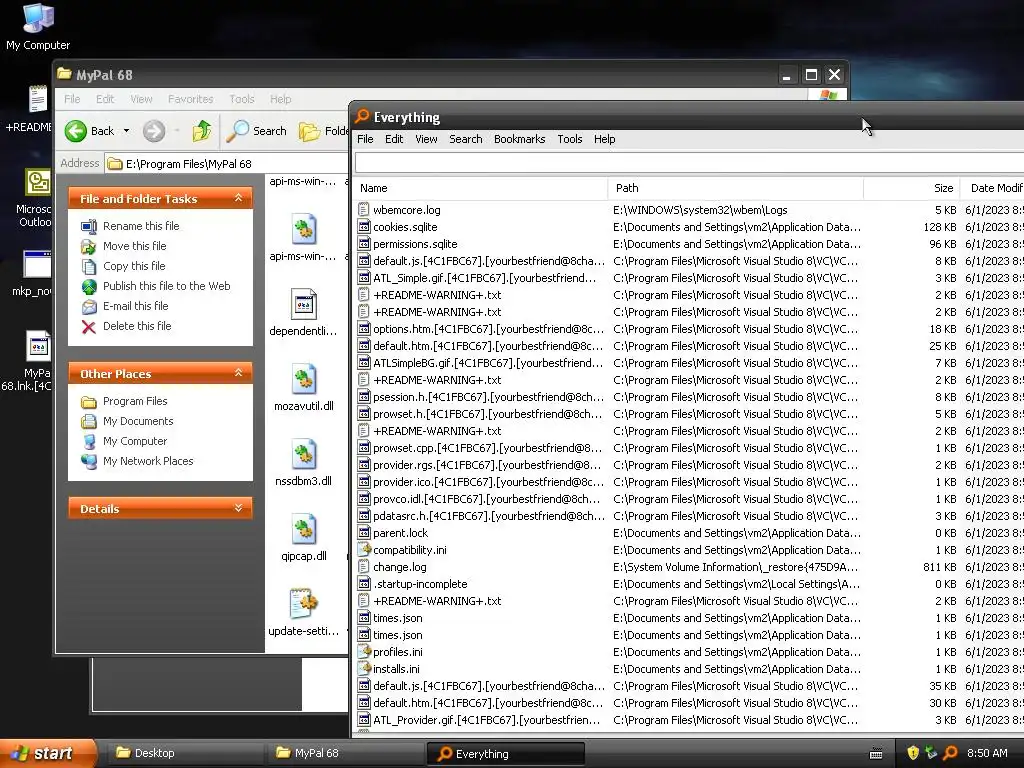Go to My Network Places link
This screenshot has width=1024, height=768.
pos(148,461)
